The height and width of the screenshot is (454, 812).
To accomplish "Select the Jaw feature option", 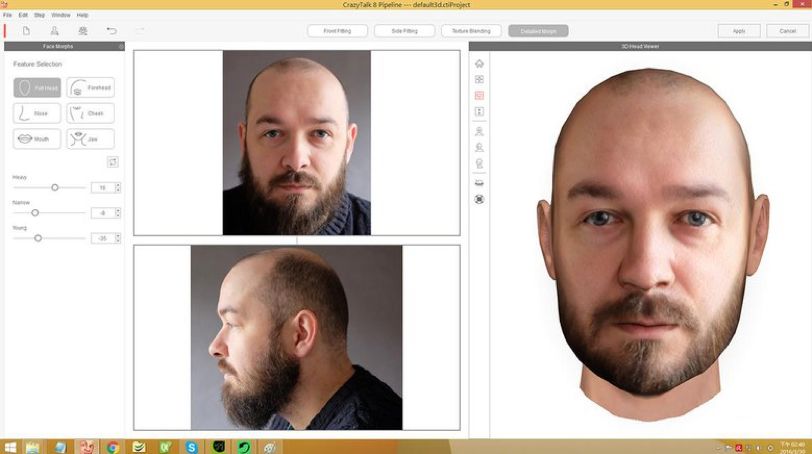I will (x=91, y=139).
